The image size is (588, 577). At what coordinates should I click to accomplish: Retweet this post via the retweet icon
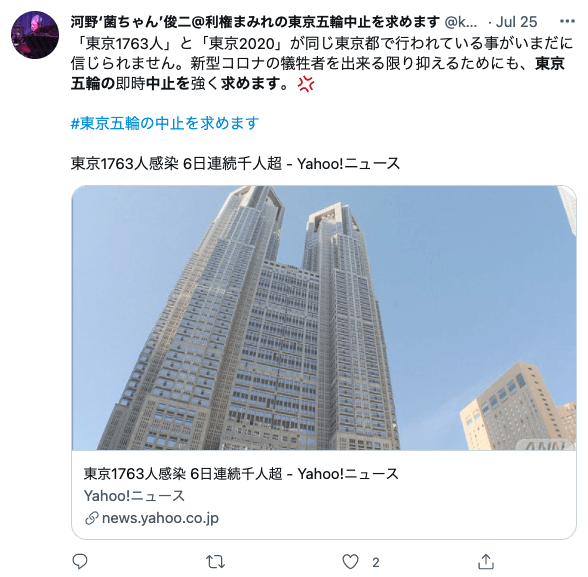(215, 562)
